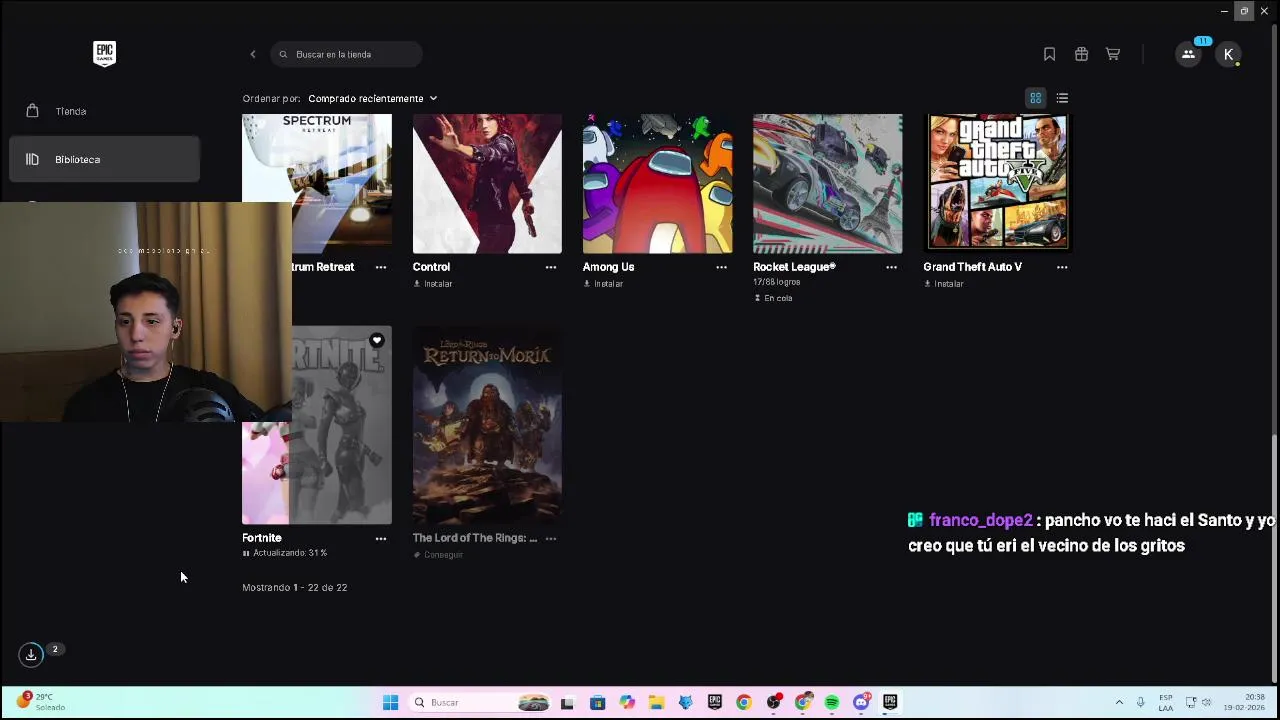
Task: Open Task View in the taskbar
Action: 567,703
